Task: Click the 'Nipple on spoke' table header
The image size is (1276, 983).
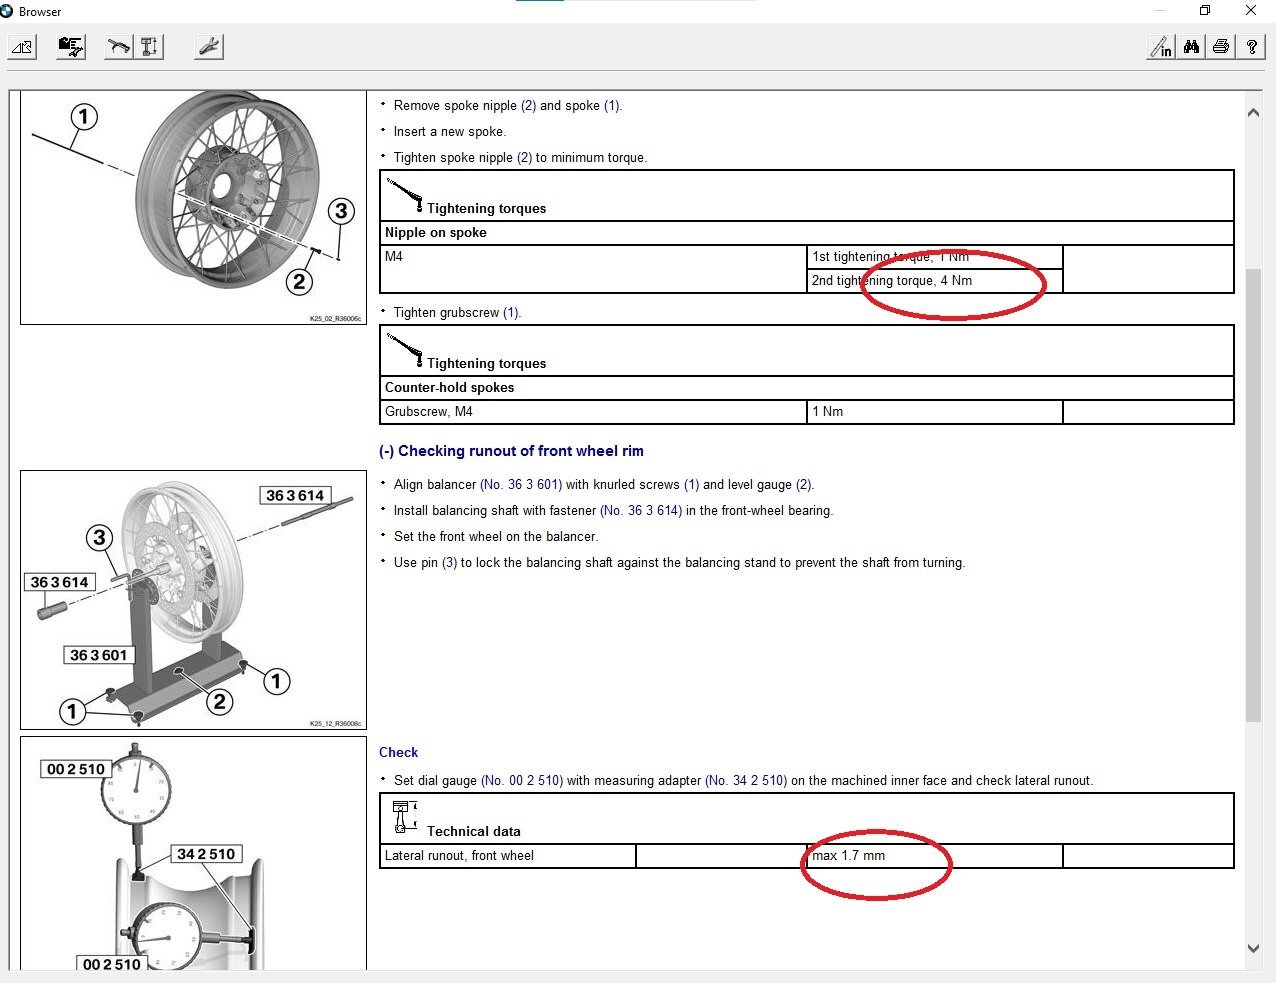Action: pos(807,233)
